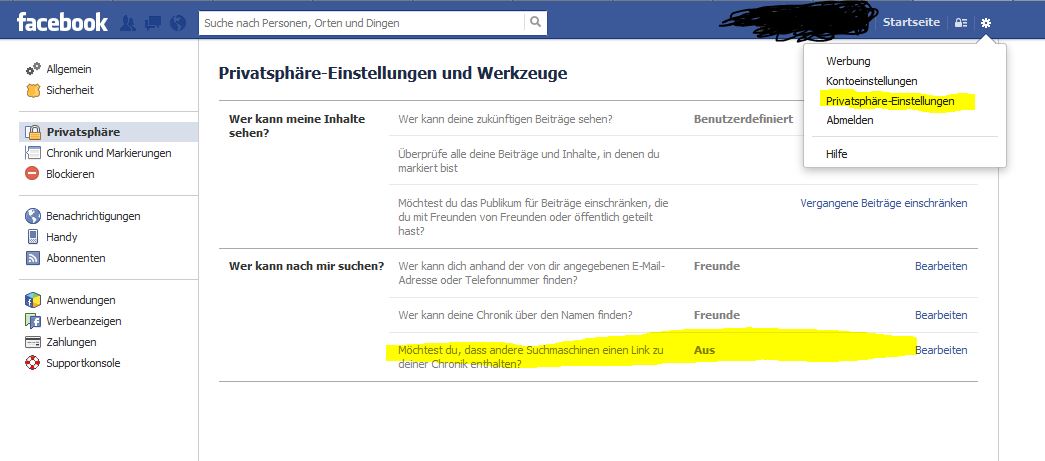
Task: Open friend requests icon in top bar
Action: 128,23
